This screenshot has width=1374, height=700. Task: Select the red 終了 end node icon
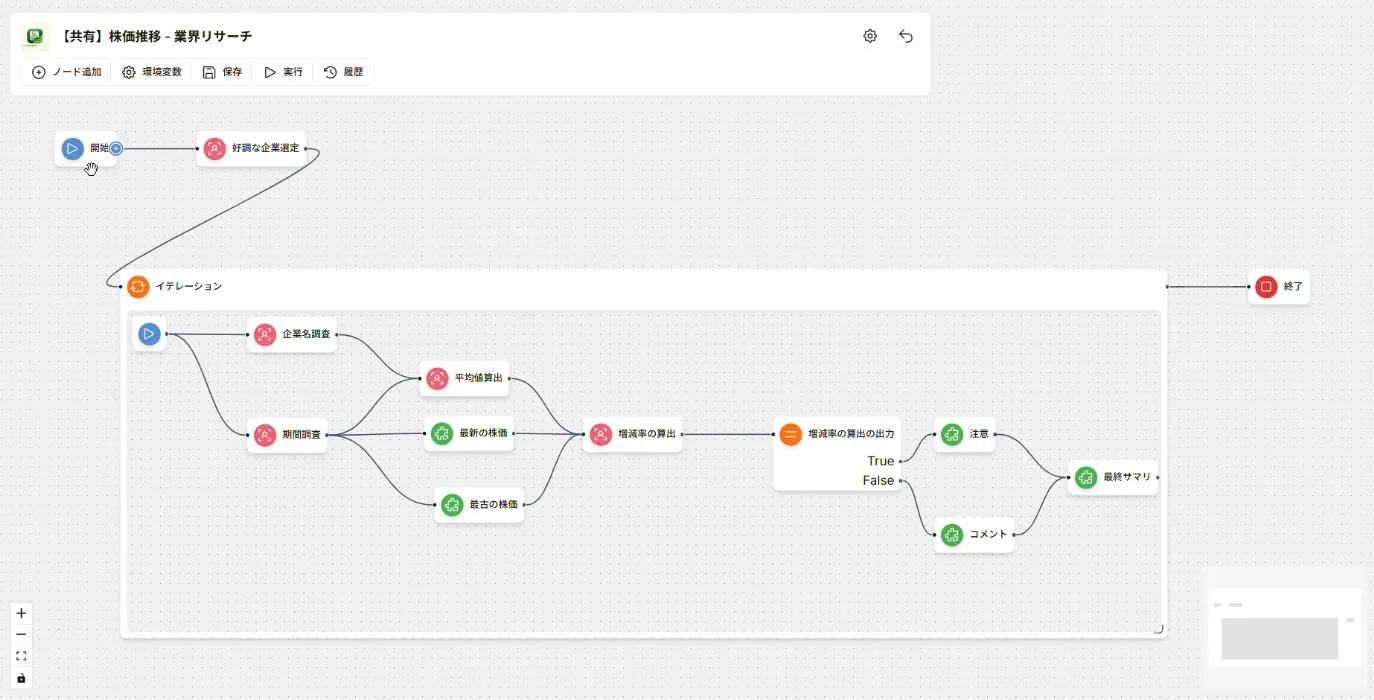point(1266,287)
